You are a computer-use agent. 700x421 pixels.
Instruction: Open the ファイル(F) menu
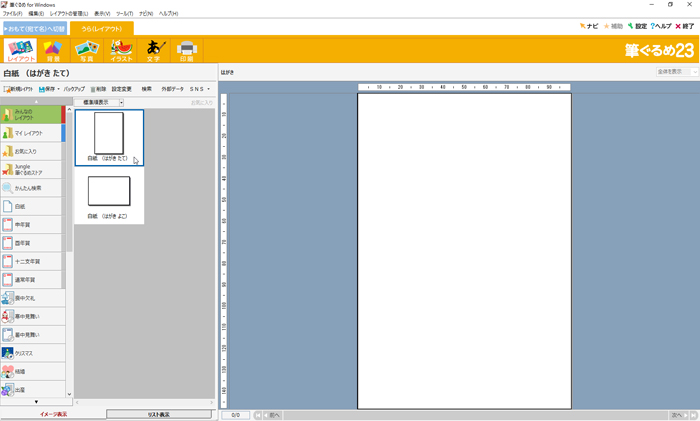coord(12,14)
